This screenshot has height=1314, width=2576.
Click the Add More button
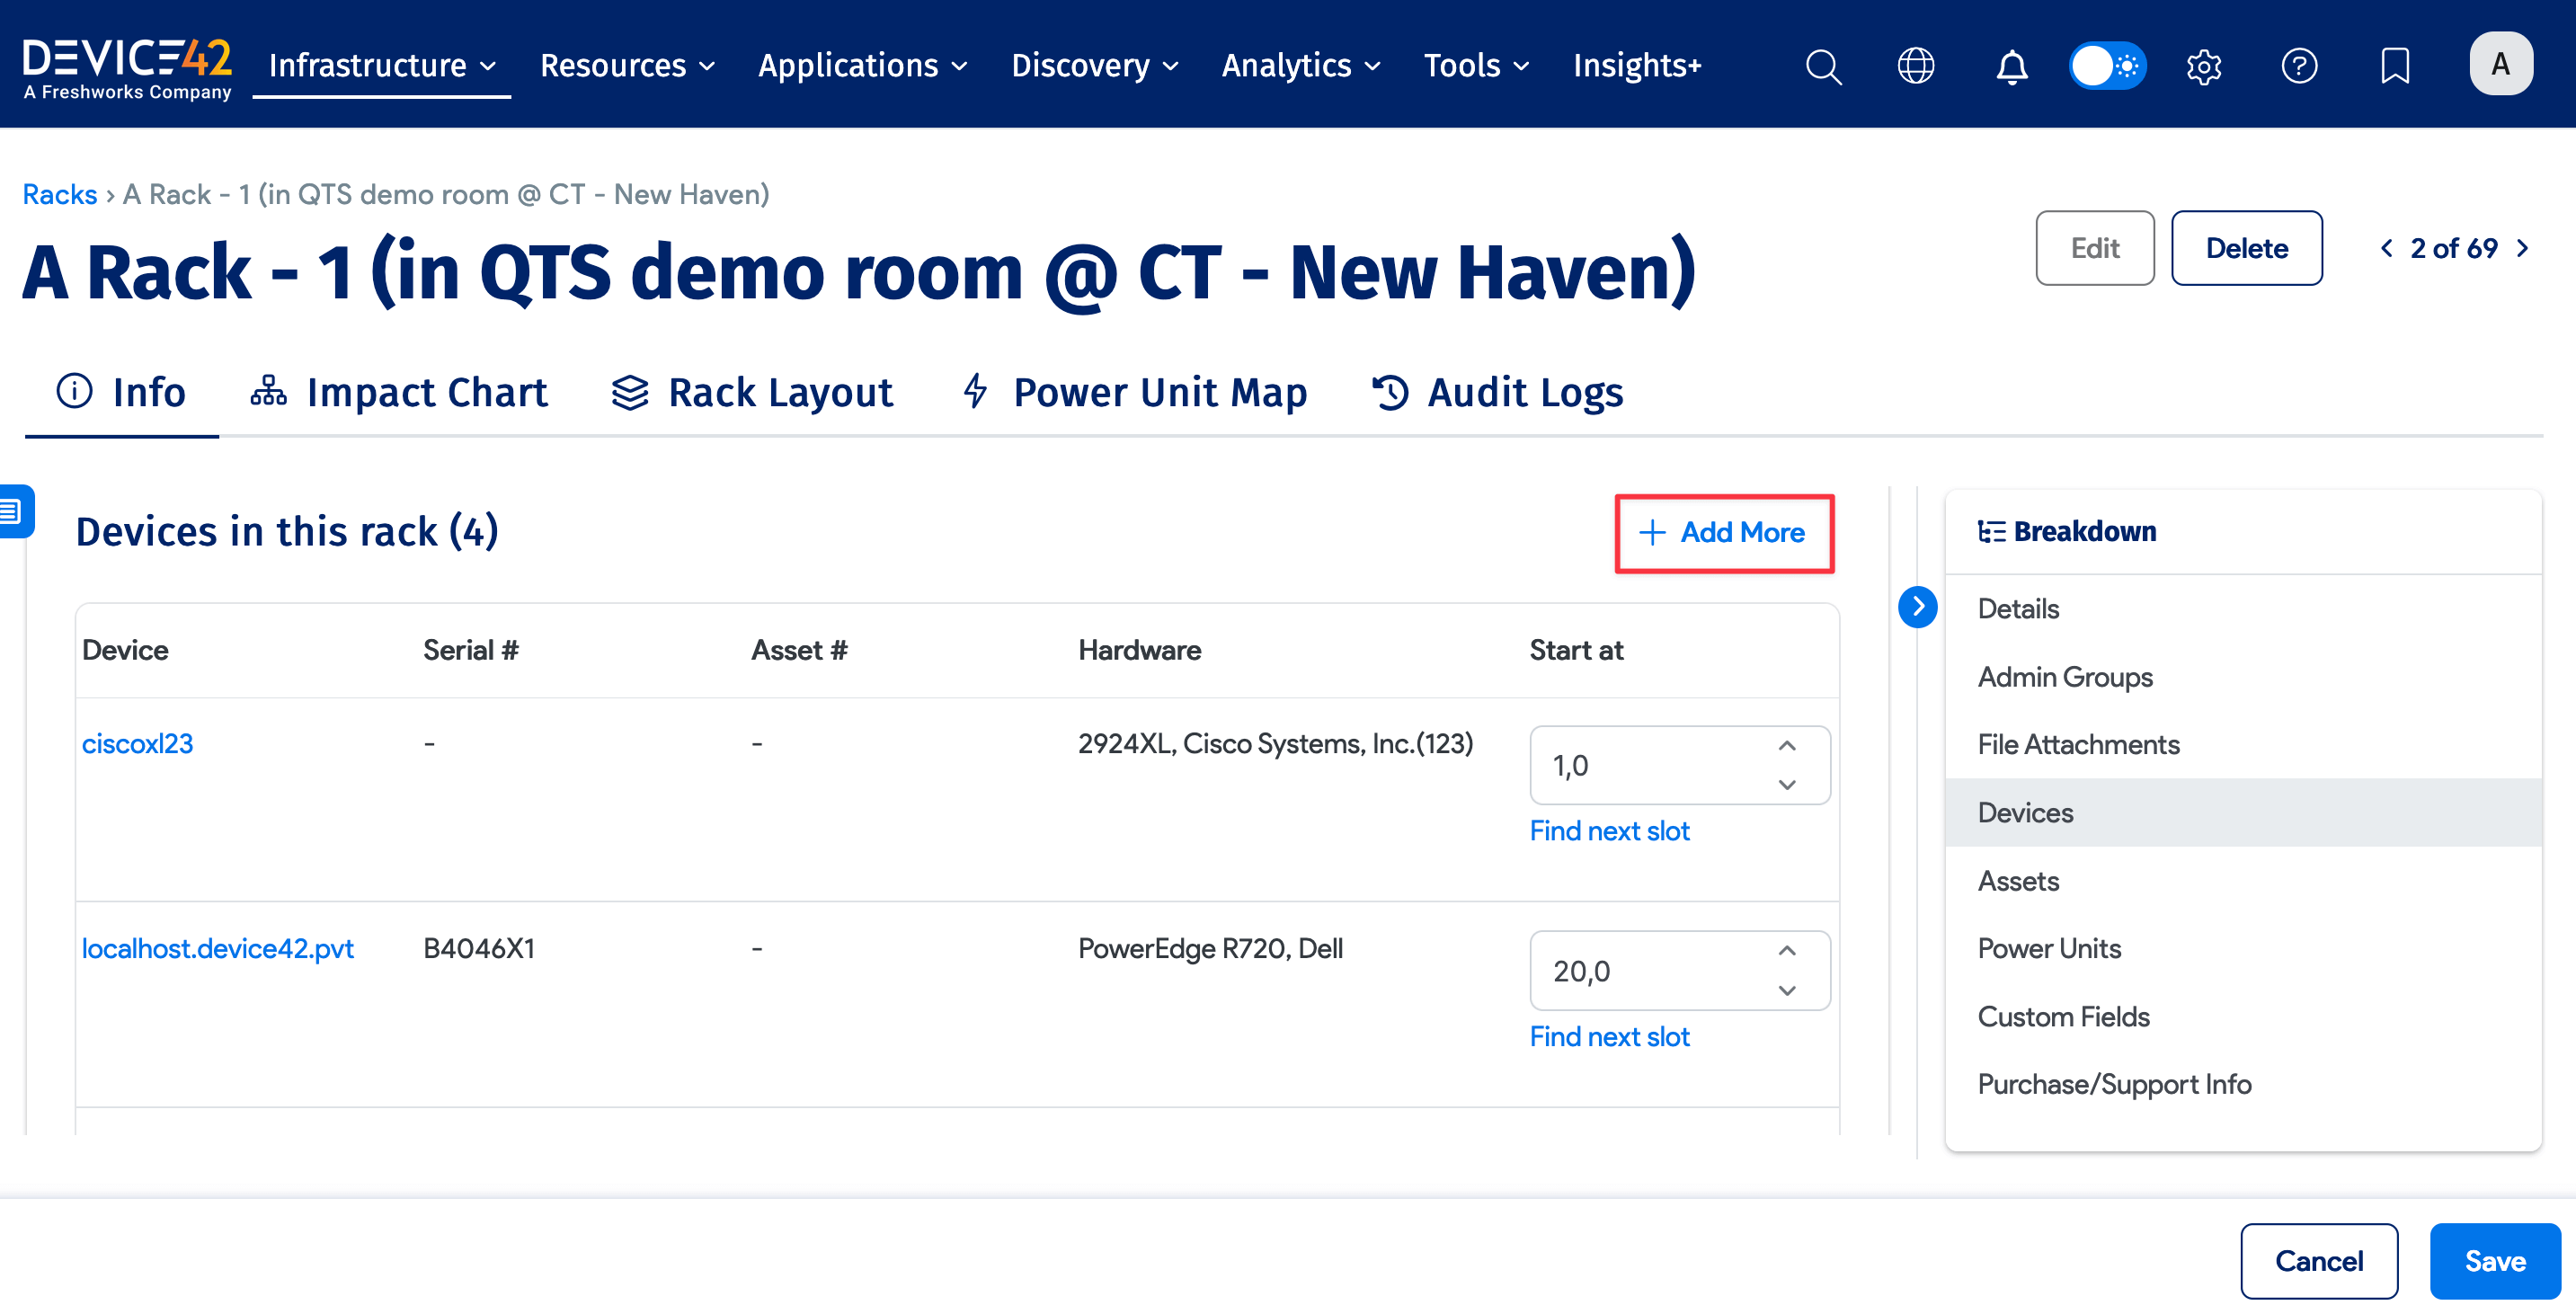(x=1724, y=532)
